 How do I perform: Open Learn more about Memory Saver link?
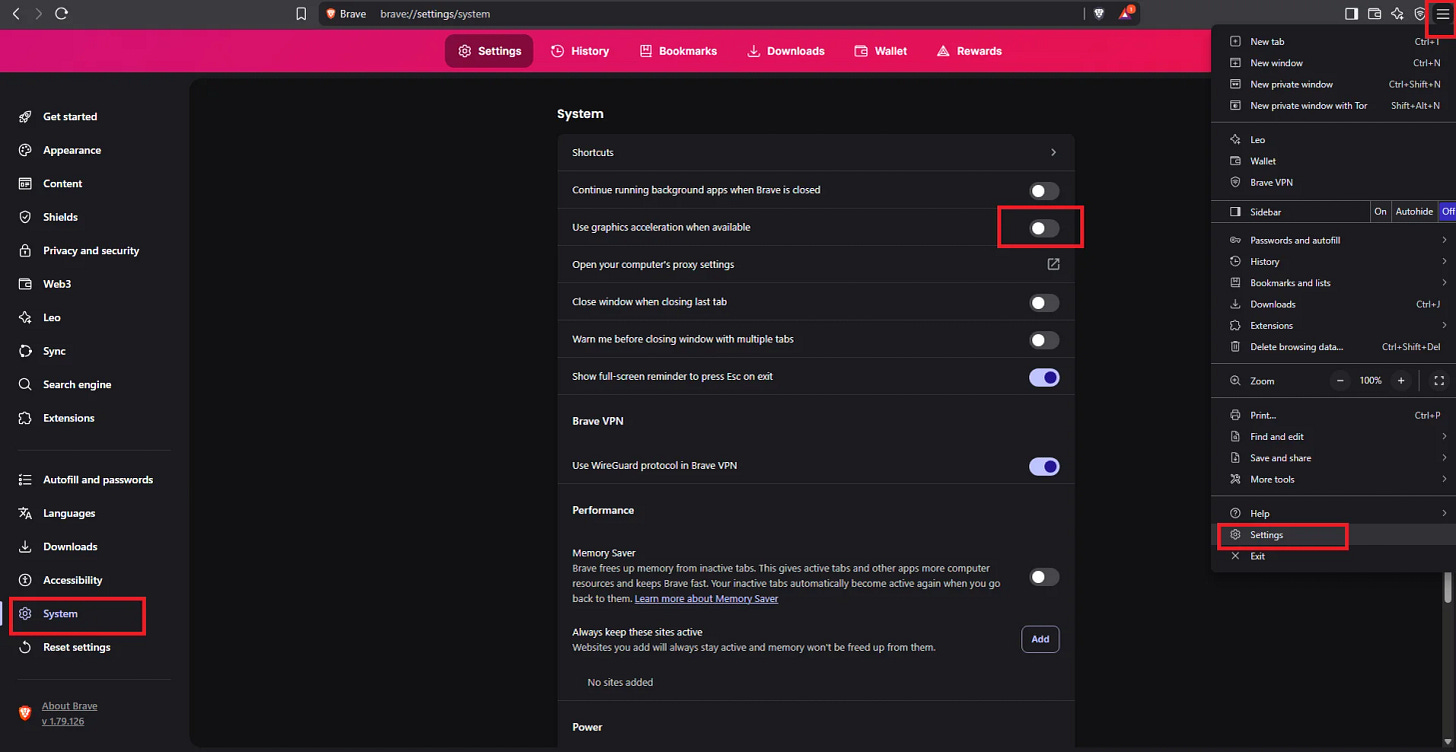coord(706,598)
